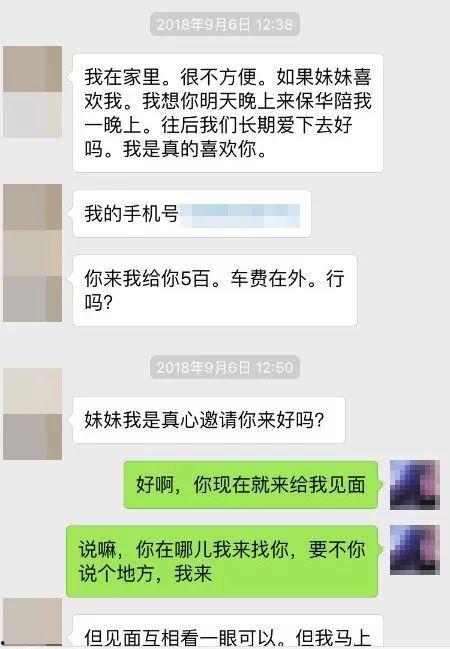Select the partial '但见面互相看一眼可以' bubble
450x649 pixels.
pyautogui.click(x=228, y=632)
